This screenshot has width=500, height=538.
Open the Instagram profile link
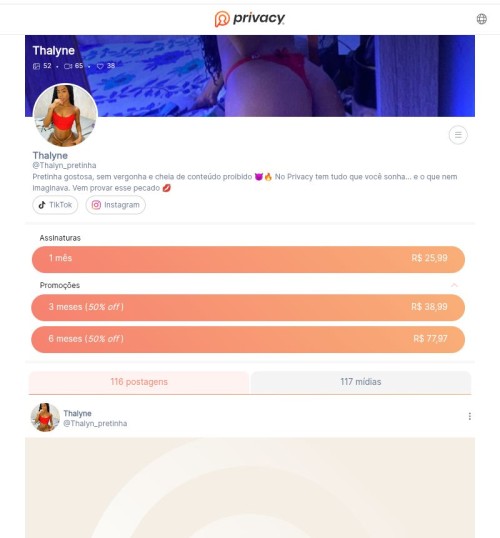(x=116, y=205)
